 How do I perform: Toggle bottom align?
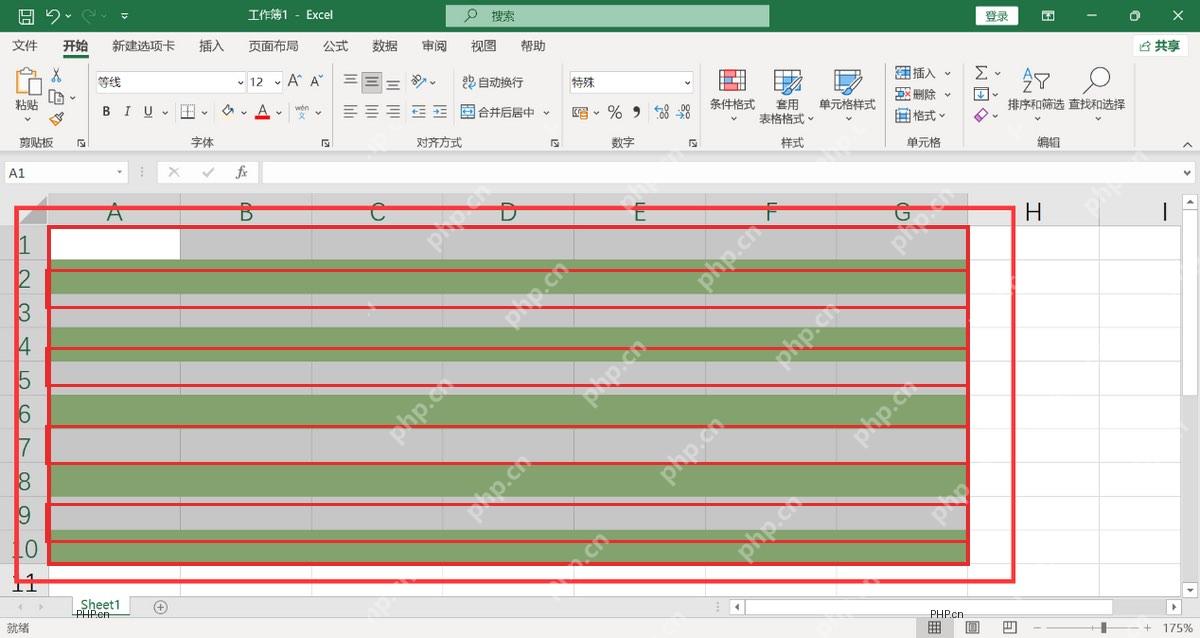point(394,82)
